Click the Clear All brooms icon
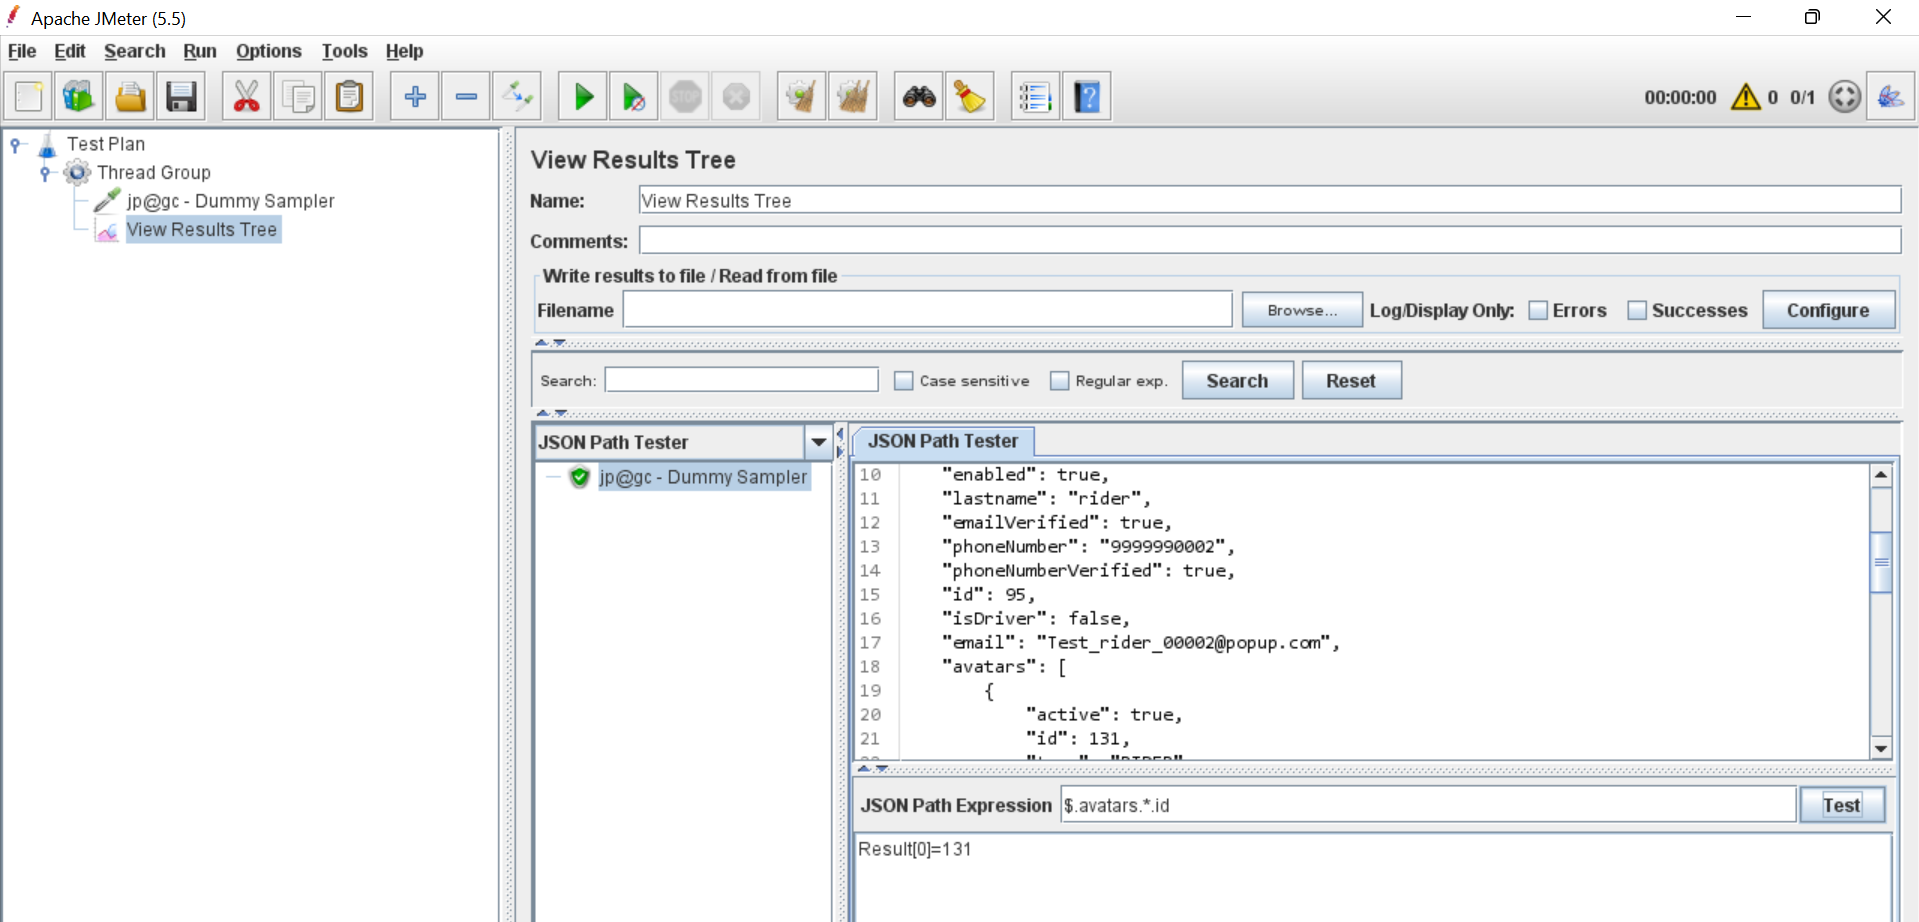Image resolution: width=1919 pixels, height=922 pixels. pos(853,97)
